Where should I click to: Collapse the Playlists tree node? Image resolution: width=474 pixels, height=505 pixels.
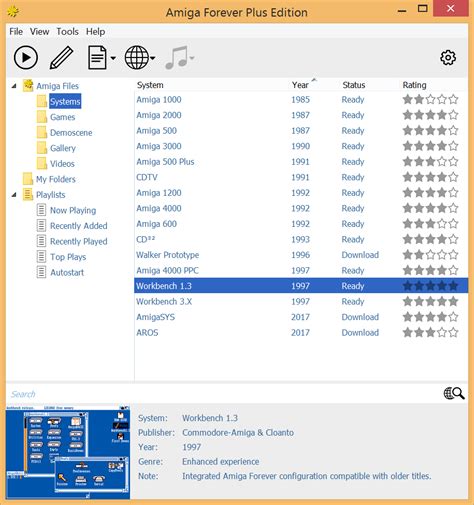tap(14, 195)
